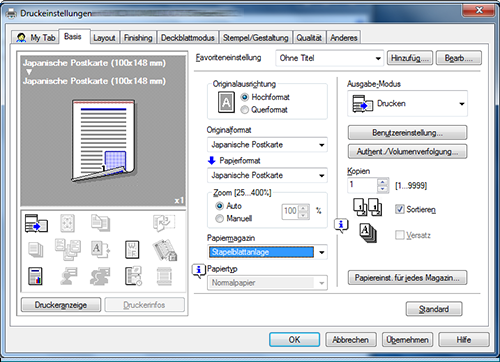Toggle the Sortieren checkbox
This screenshot has width=500, height=362.
click(400, 209)
